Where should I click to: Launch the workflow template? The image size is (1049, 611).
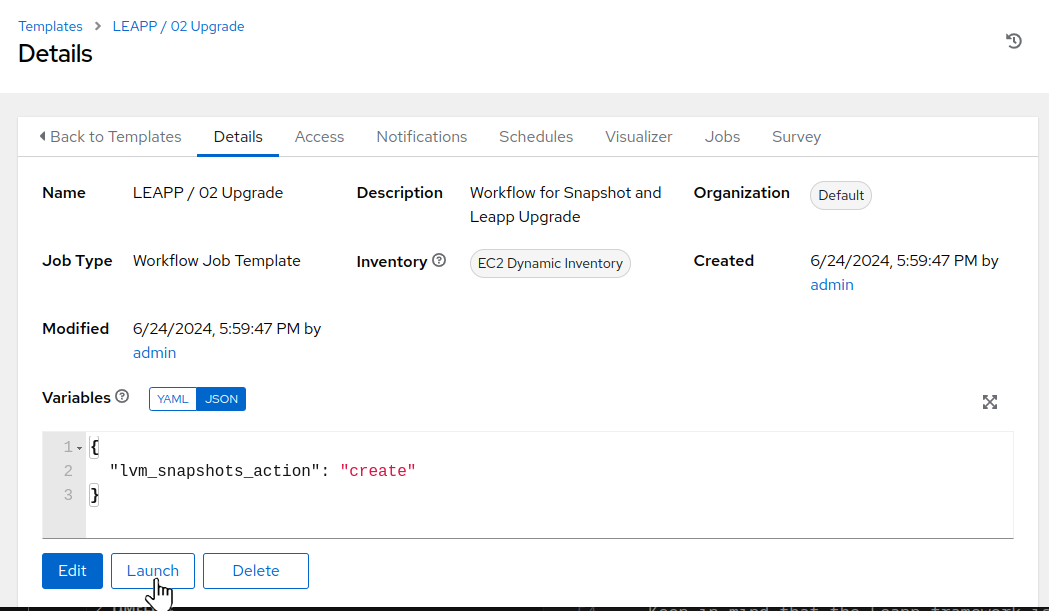pos(153,571)
